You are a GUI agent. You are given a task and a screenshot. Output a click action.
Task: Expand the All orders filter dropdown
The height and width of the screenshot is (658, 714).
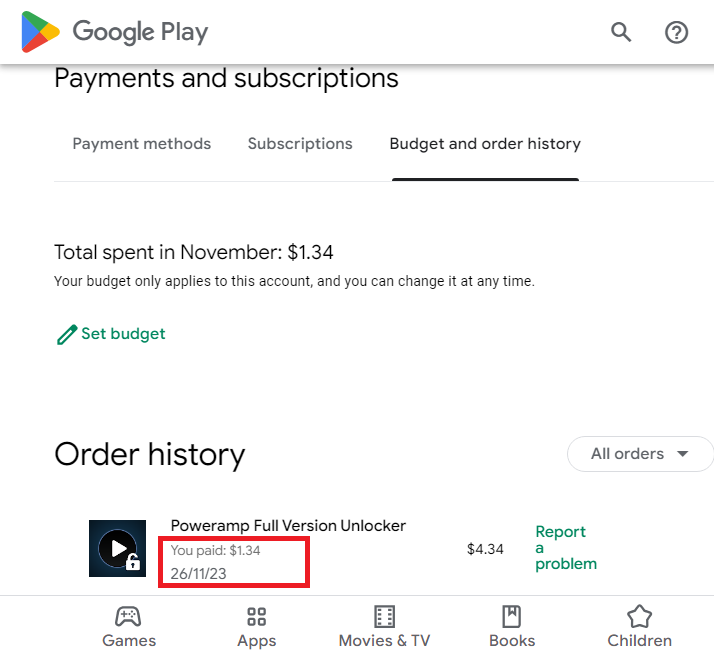click(640, 454)
